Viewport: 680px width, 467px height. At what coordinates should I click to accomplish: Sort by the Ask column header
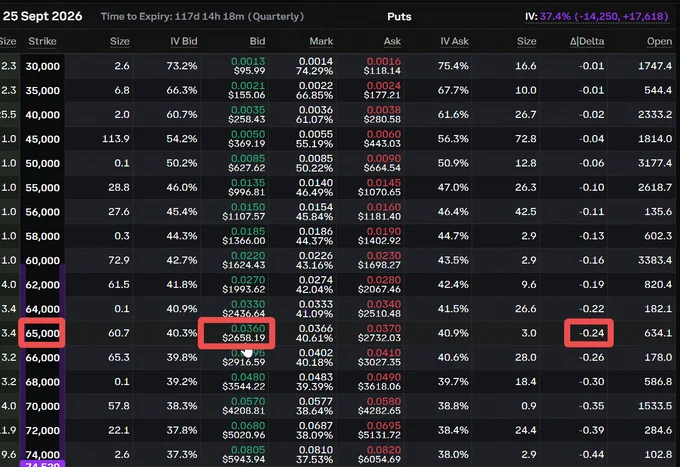[x=392, y=41]
